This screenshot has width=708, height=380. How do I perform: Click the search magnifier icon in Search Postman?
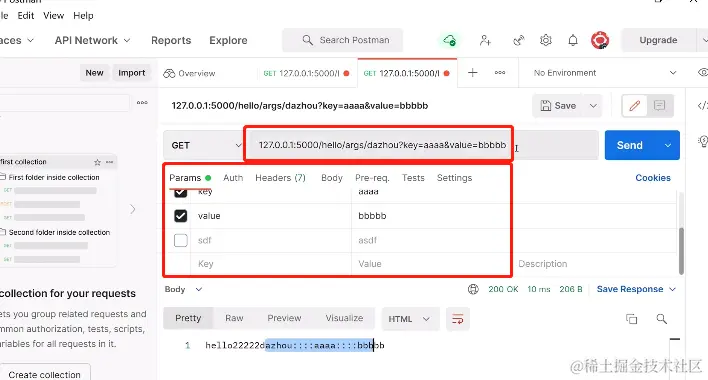pyautogui.click(x=307, y=40)
